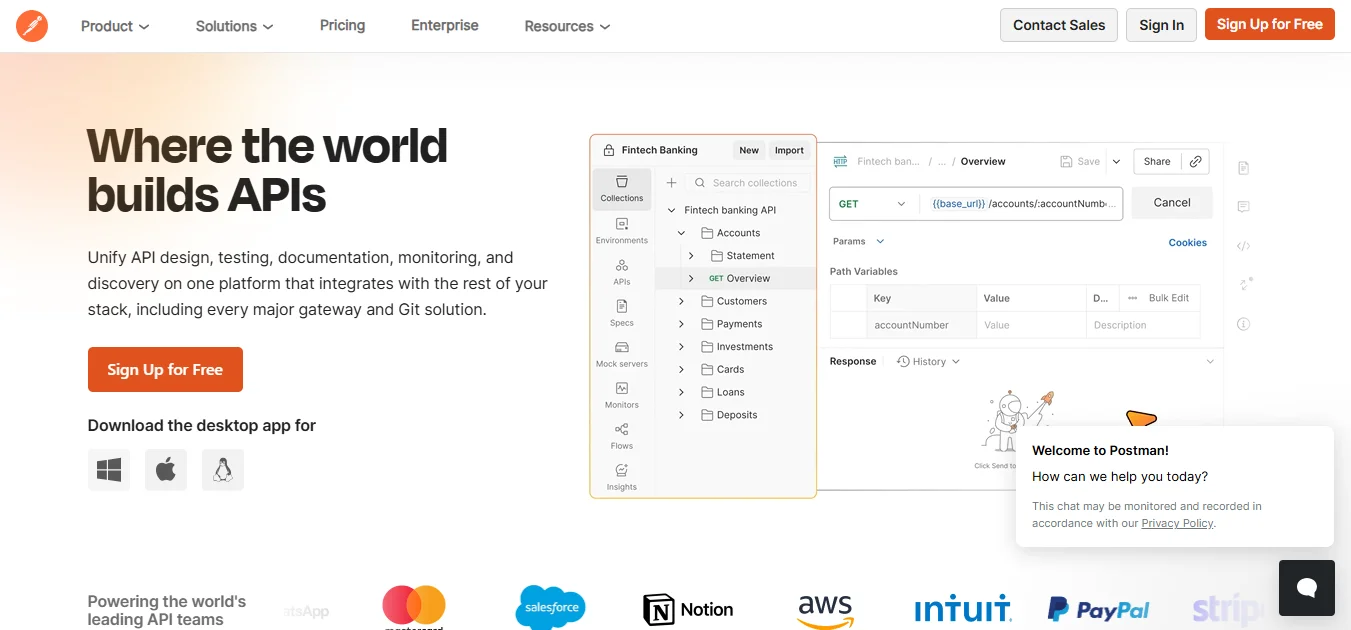Expand the Cards folder

coord(682,369)
